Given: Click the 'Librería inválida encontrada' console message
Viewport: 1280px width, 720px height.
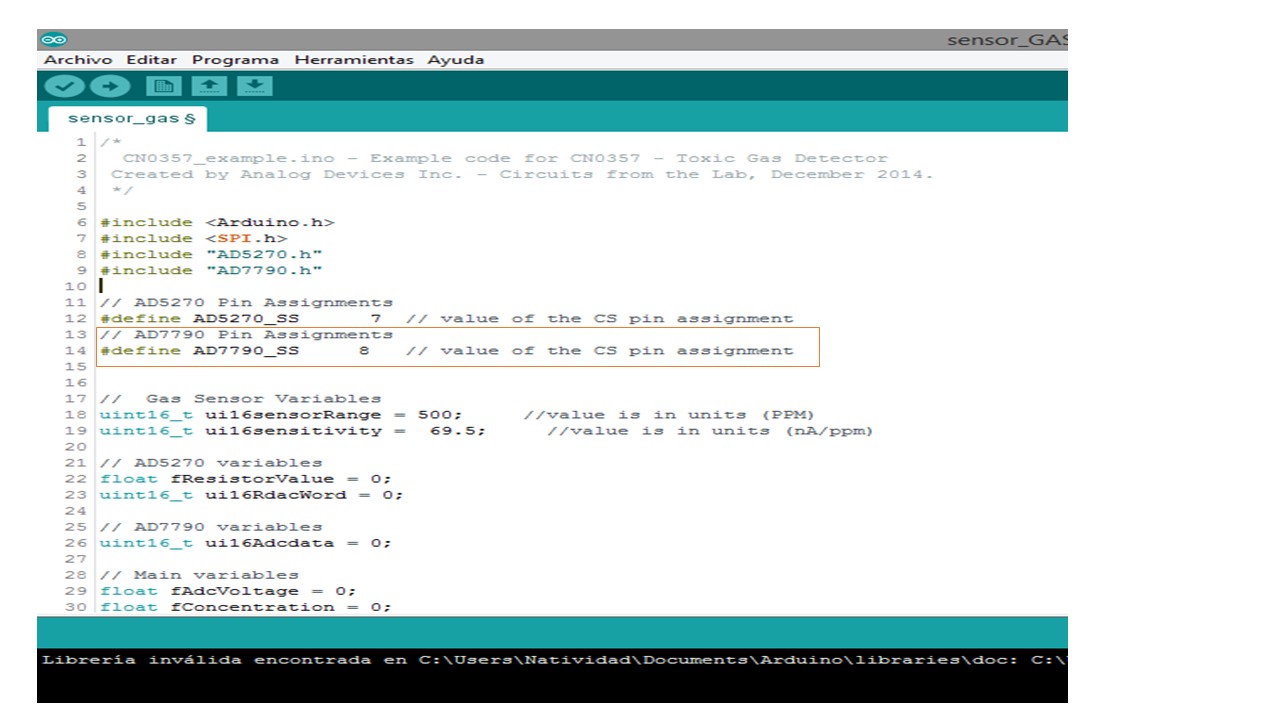Looking at the screenshot, I should (554, 661).
